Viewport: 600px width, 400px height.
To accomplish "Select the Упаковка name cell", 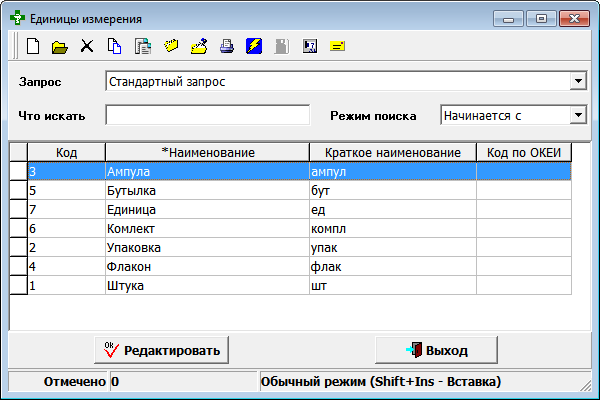I will click(x=207, y=247).
